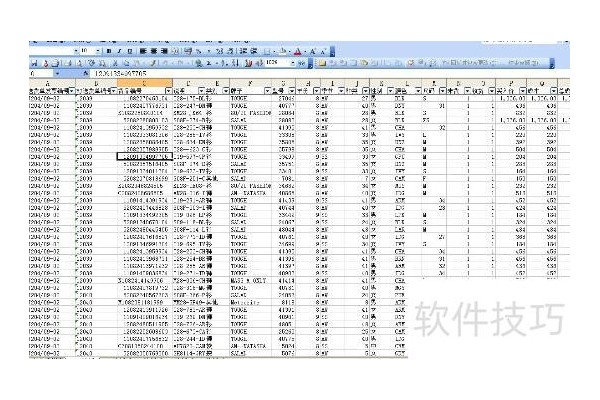
Task: Open the filter dropdown in column Q
Action: (x=554, y=91)
